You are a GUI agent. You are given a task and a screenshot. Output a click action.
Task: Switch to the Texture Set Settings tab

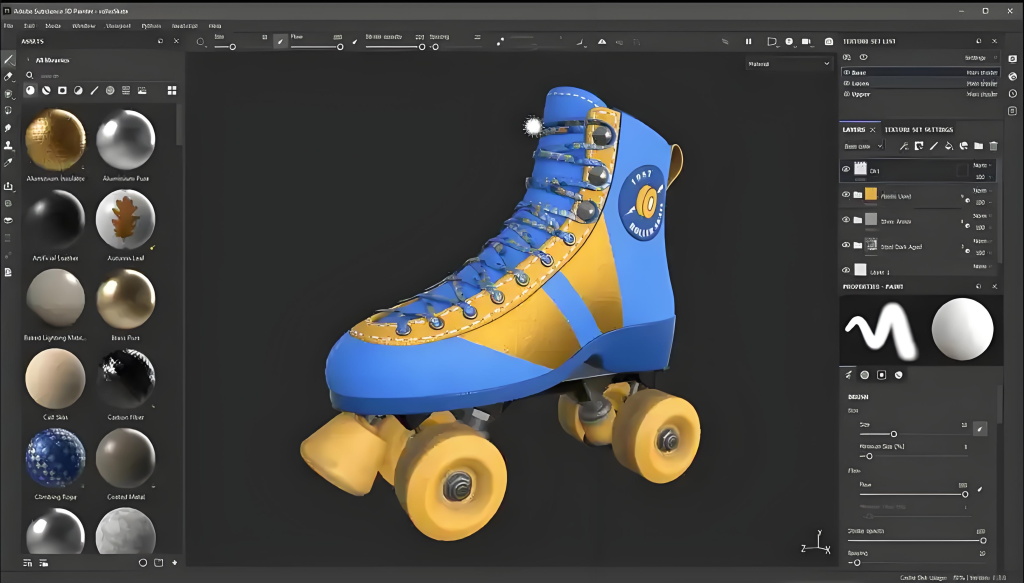pos(918,129)
